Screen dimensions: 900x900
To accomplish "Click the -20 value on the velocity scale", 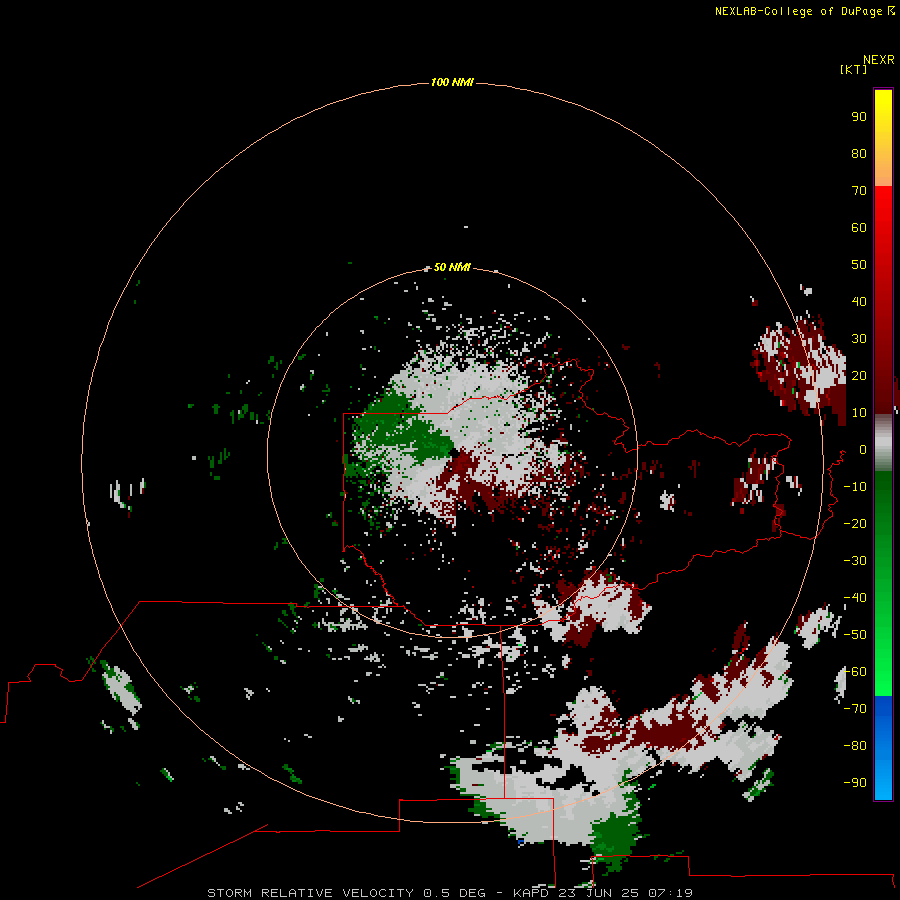I will (855, 524).
